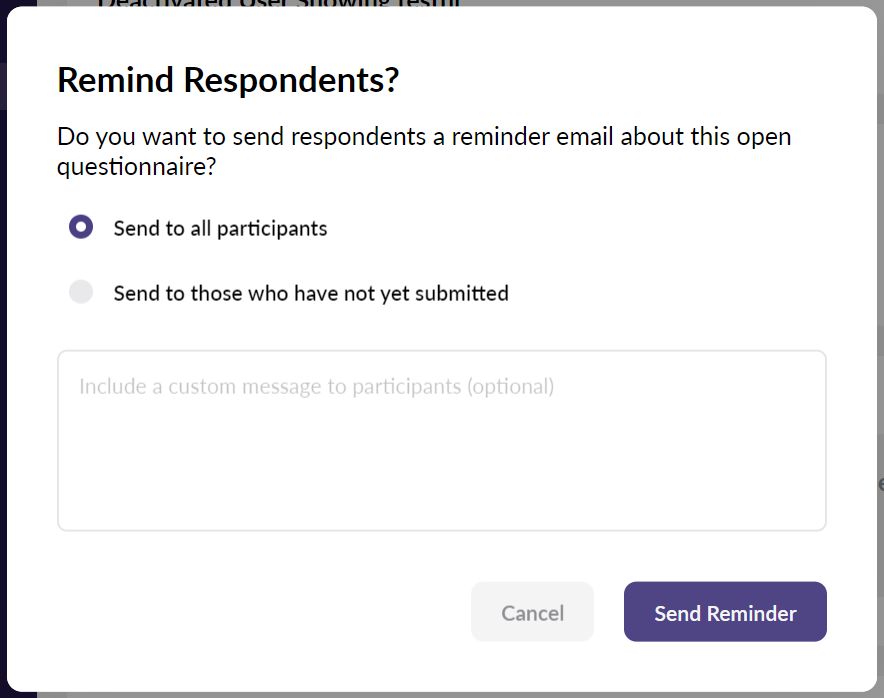
Task: Cancel the reminder dialog
Action: click(x=532, y=612)
